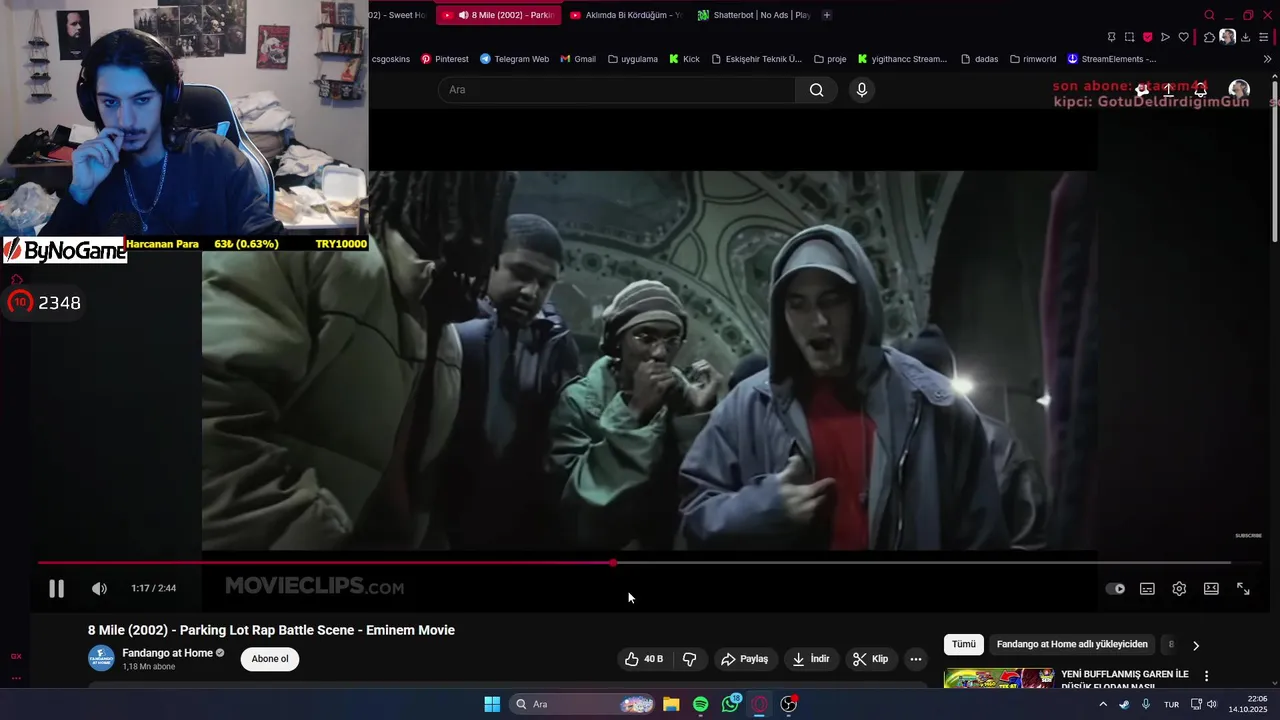Toggle the red ad blocker shield
Viewport: 1280px width, 720px height.
1147,37
